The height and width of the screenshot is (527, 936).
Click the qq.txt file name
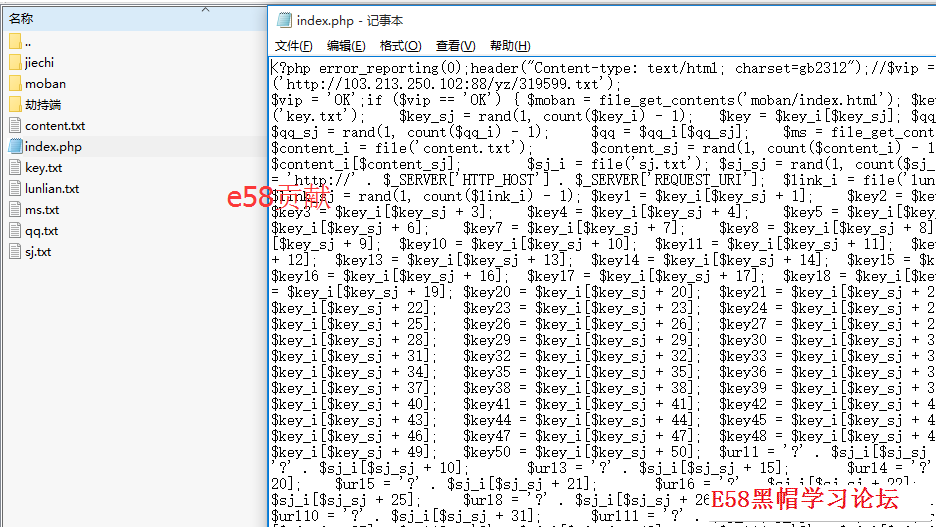[x=41, y=231]
